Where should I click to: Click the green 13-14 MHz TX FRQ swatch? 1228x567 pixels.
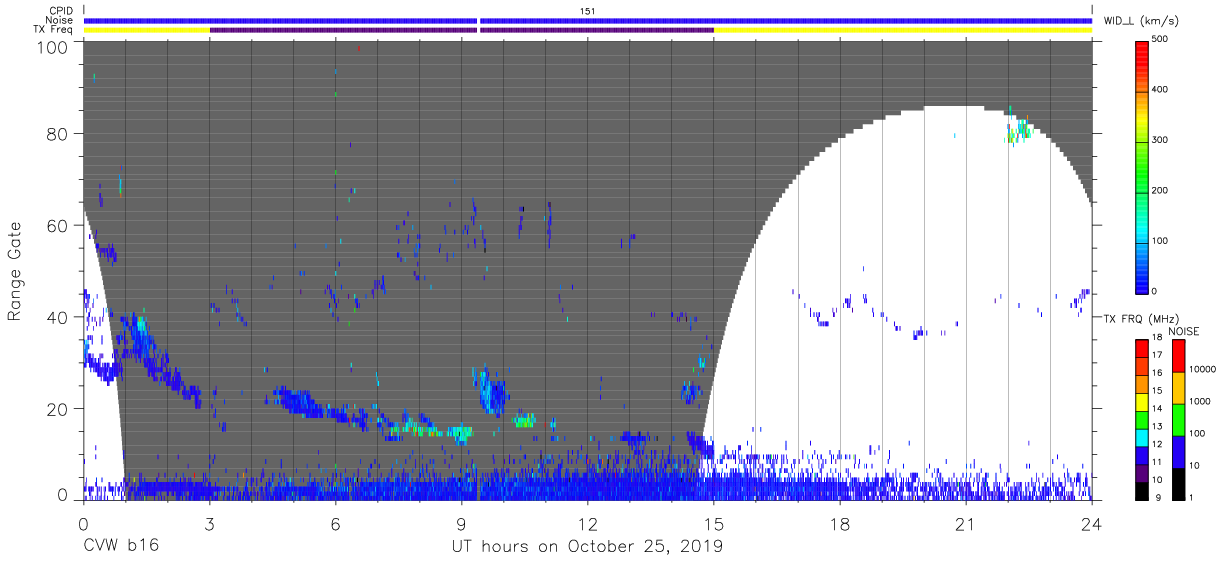(x=1141, y=419)
